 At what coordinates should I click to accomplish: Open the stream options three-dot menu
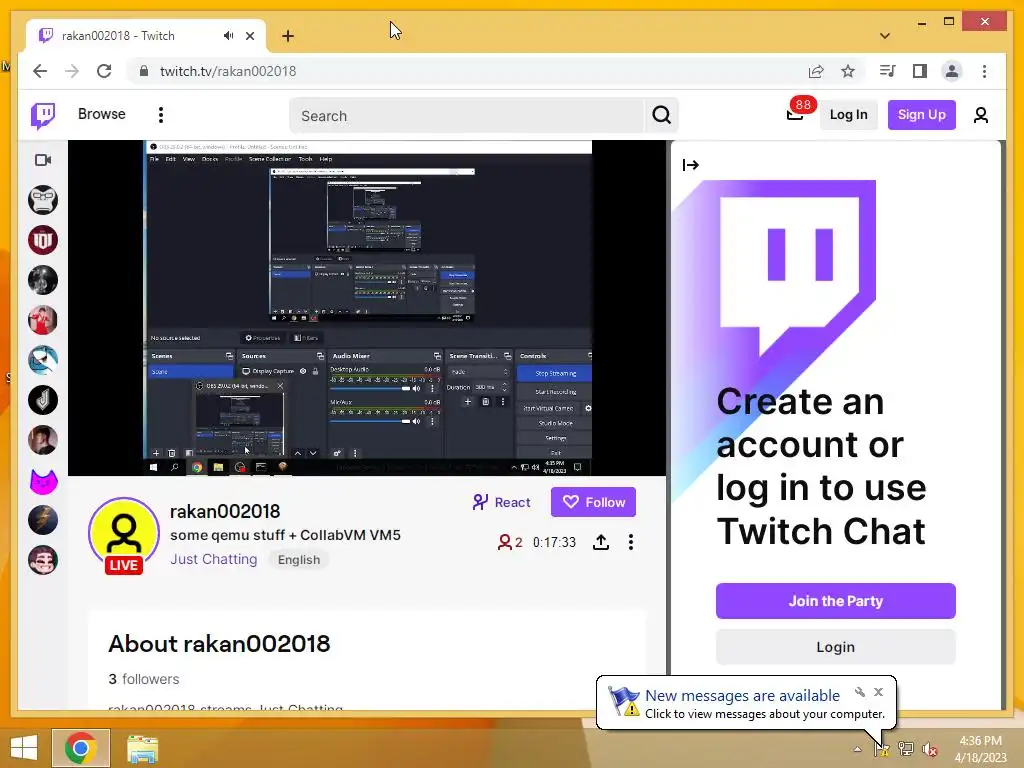(630, 542)
